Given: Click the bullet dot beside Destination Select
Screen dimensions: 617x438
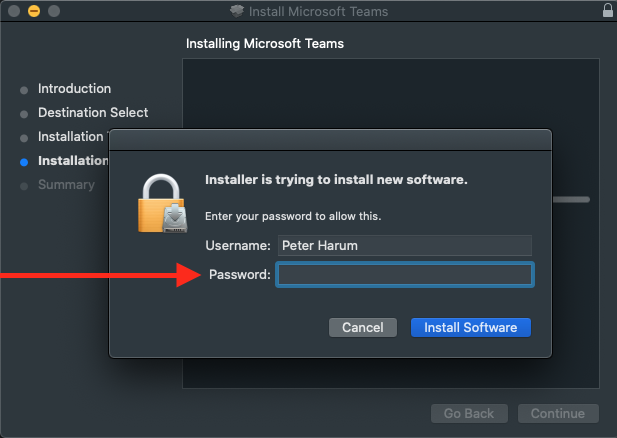Looking at the screenshot, I should tap(24, 114).
